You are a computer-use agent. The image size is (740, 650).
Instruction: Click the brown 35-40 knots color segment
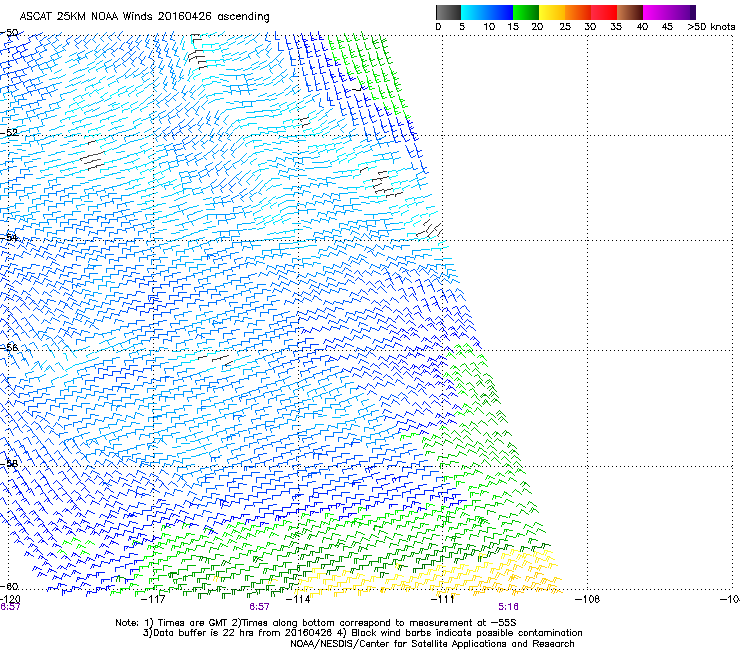point(630,12)
